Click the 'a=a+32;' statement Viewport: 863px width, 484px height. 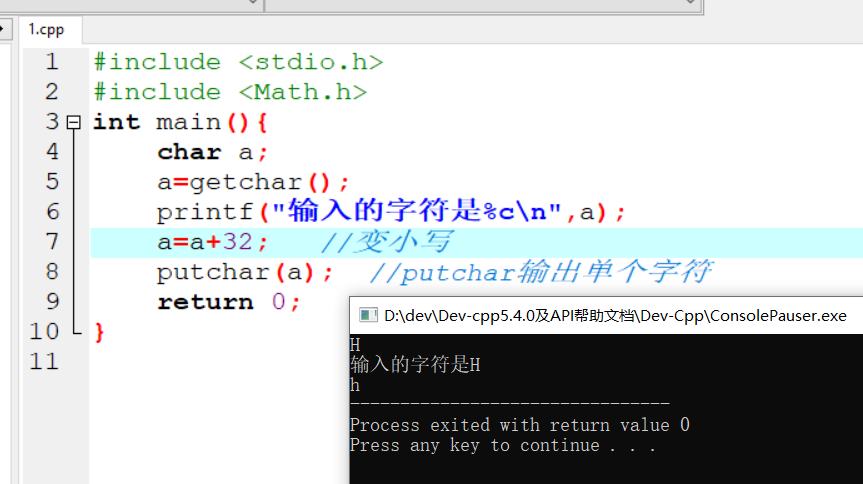pyautogui.click(x=212, y=242)
